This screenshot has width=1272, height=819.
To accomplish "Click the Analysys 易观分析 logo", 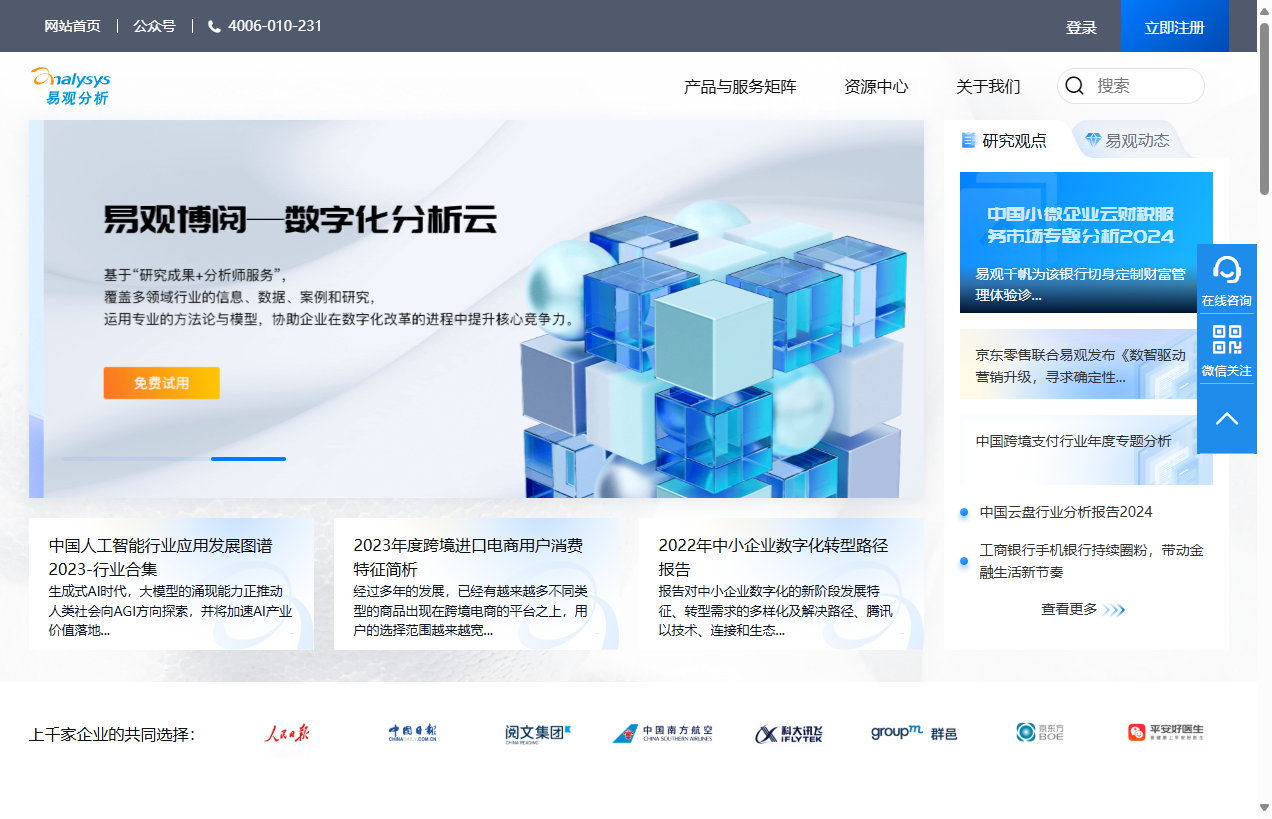I will [70, 83].
